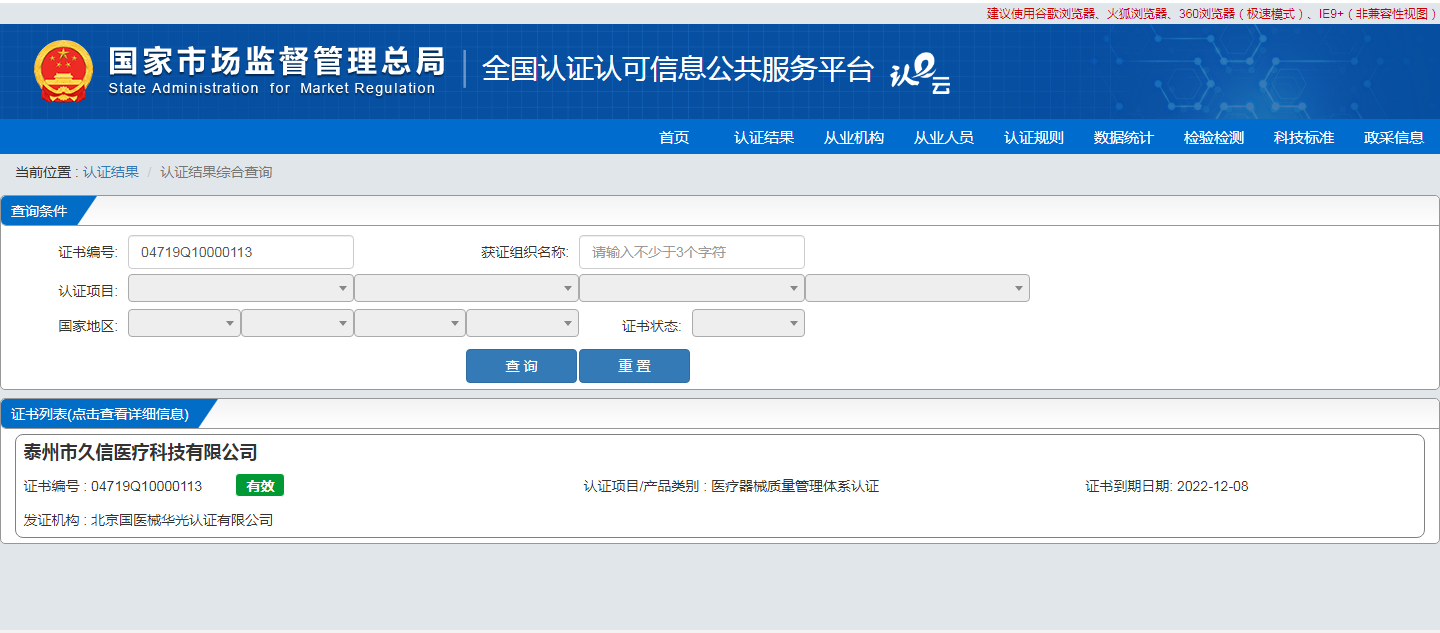1440x633 pixels.
Task: Select 数据统计 in navigation bar
Action: click(1124, 138)
